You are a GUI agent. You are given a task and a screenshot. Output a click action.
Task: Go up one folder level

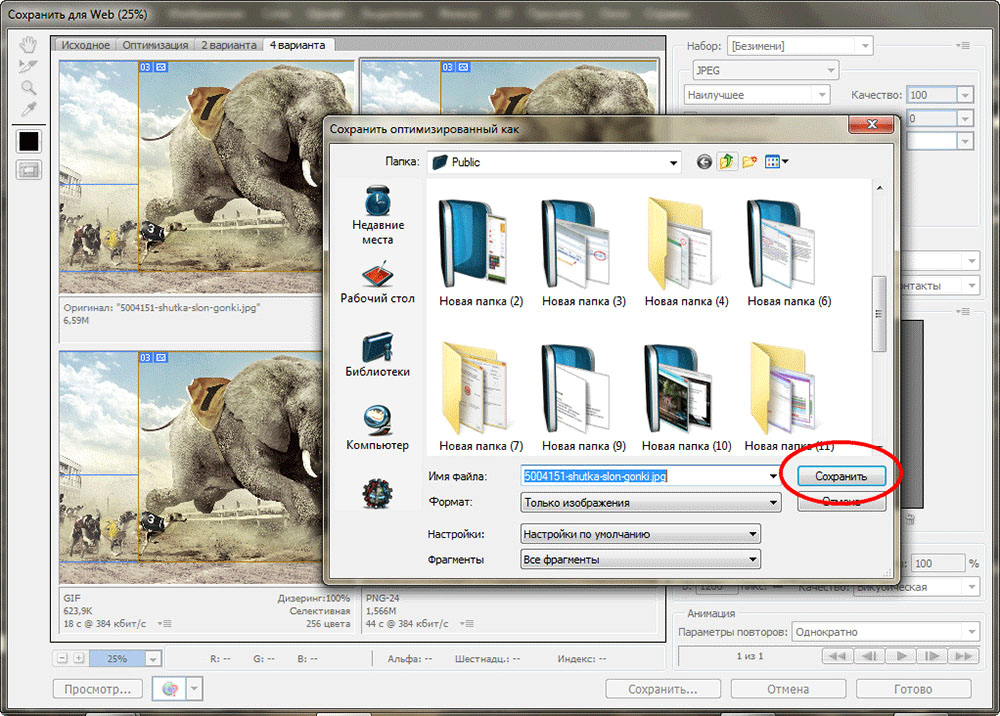727,162
